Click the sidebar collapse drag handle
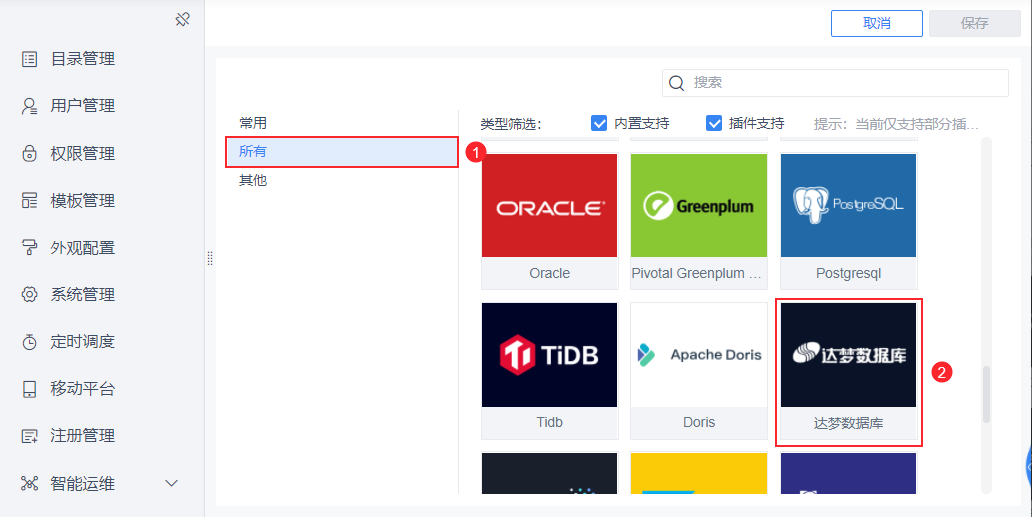The height and width of the screenshot is (517, 1032). tap(210, 258)
